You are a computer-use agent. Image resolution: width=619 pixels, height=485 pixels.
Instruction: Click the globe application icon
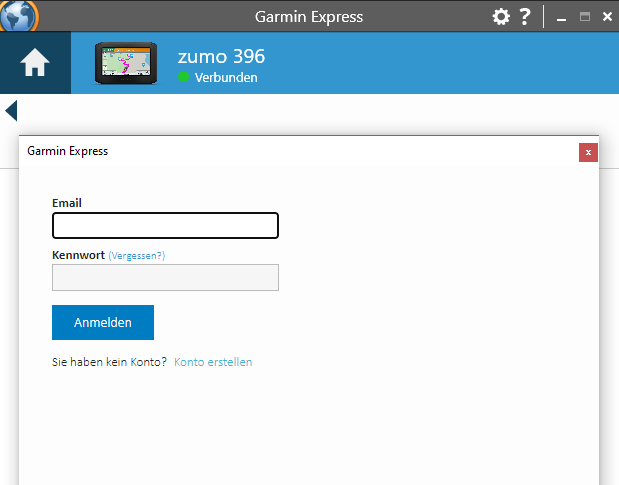(19, 16)
